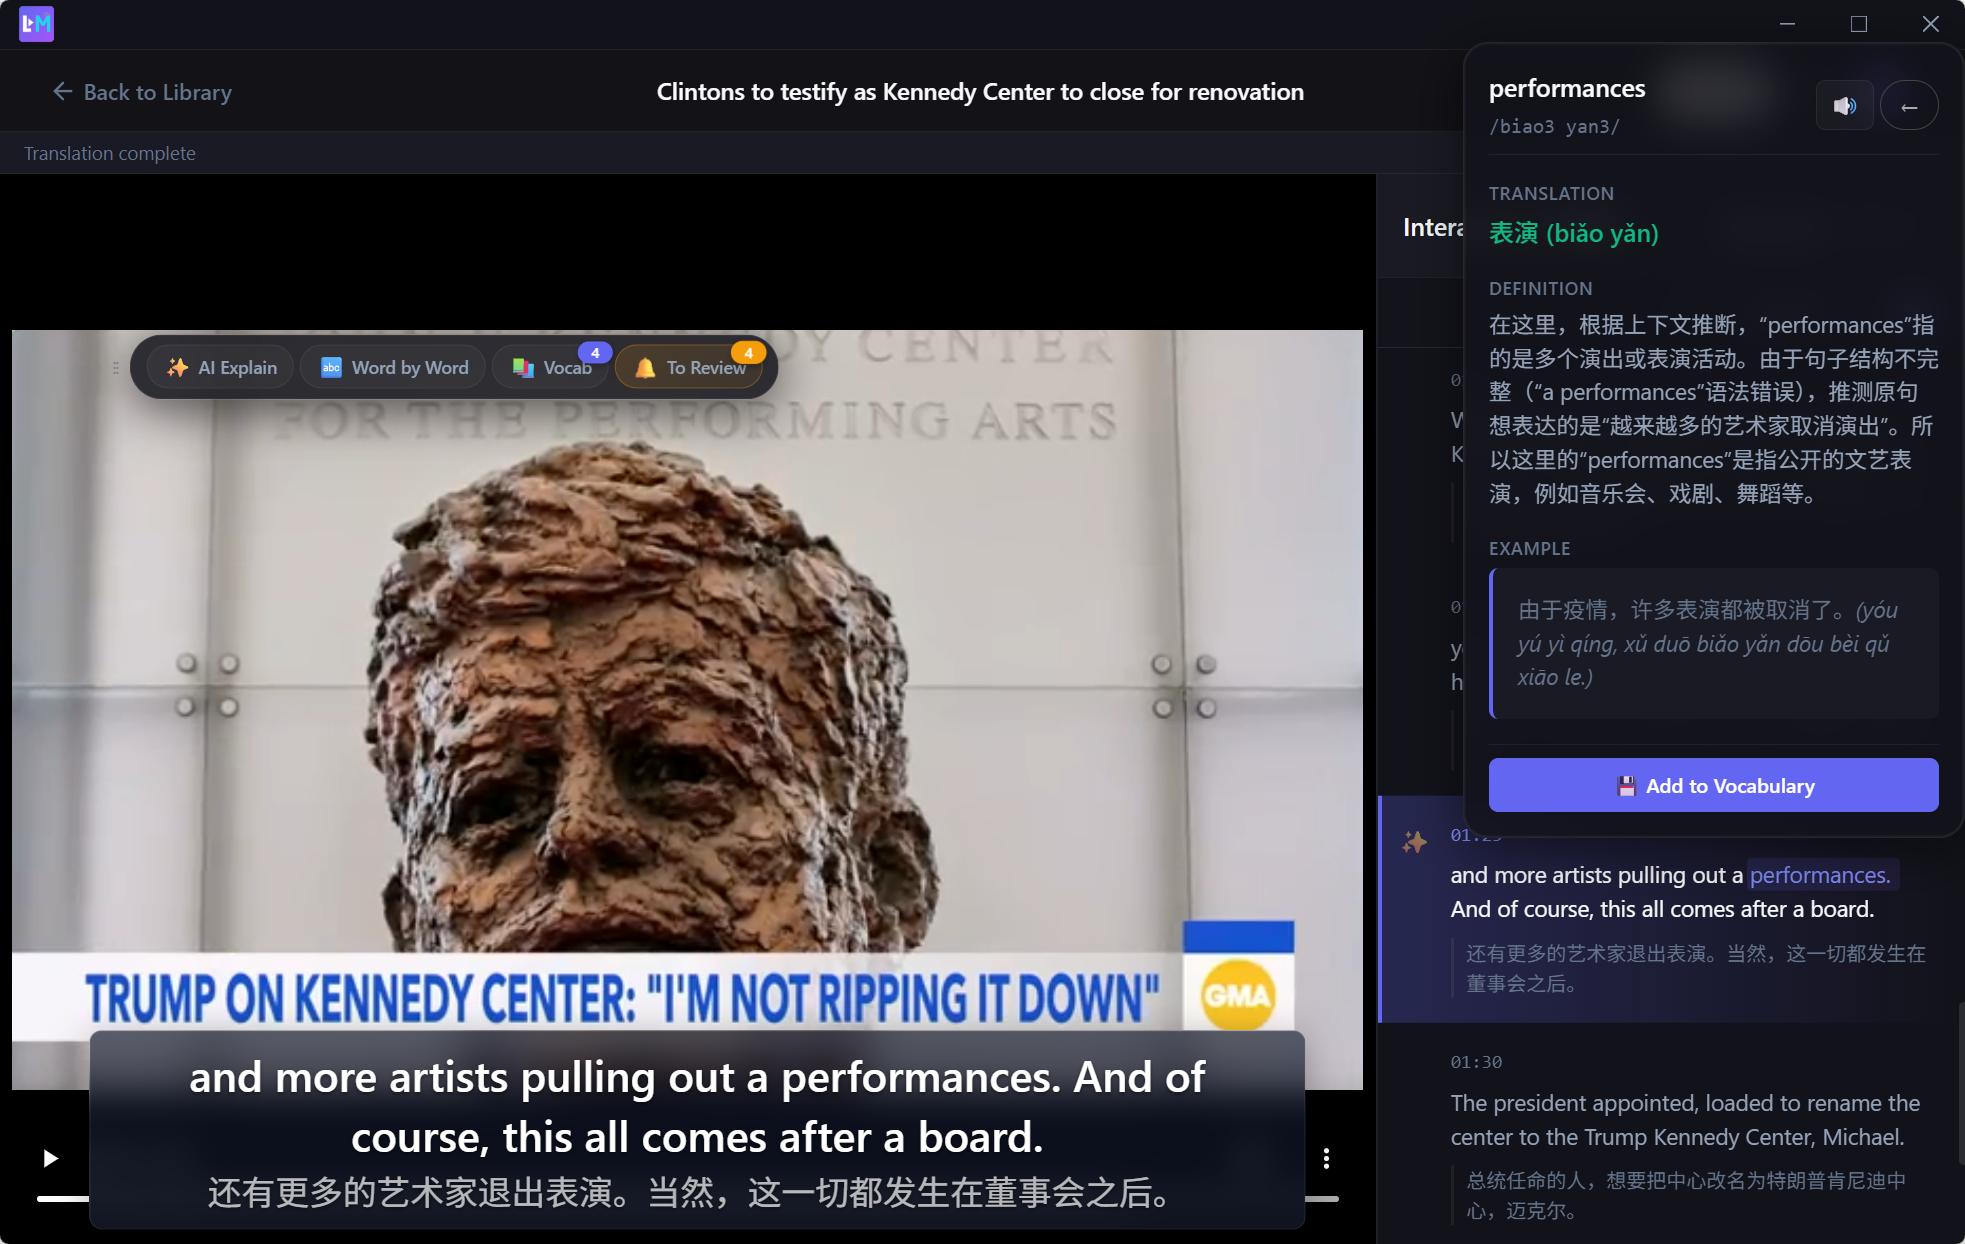This screenshot has height=1244, width=1965.
Task: Add 'performances' to Vocabulary
Action: 1712,785
